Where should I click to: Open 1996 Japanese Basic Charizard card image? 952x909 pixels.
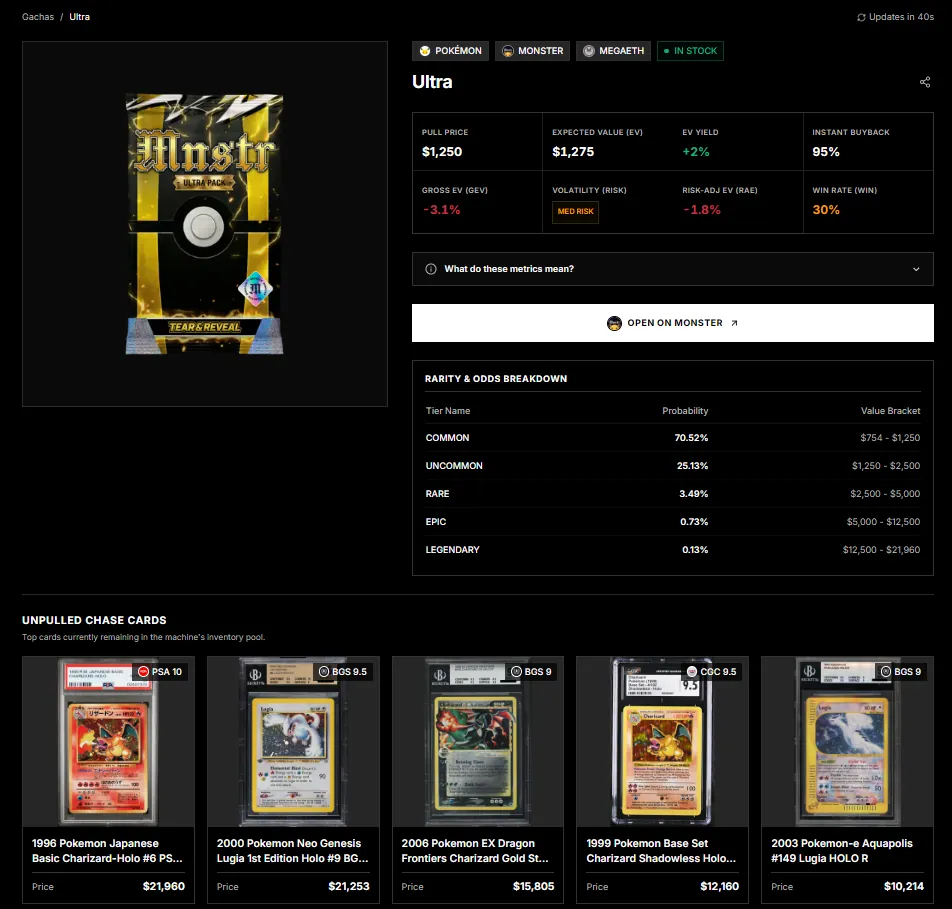[x=108, y=741]
